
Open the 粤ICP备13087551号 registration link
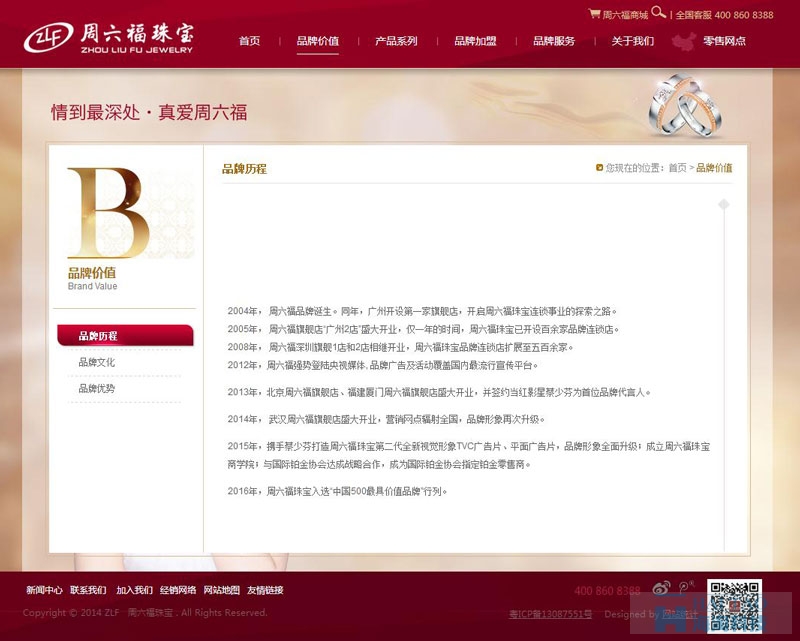(x=551, y=614)
